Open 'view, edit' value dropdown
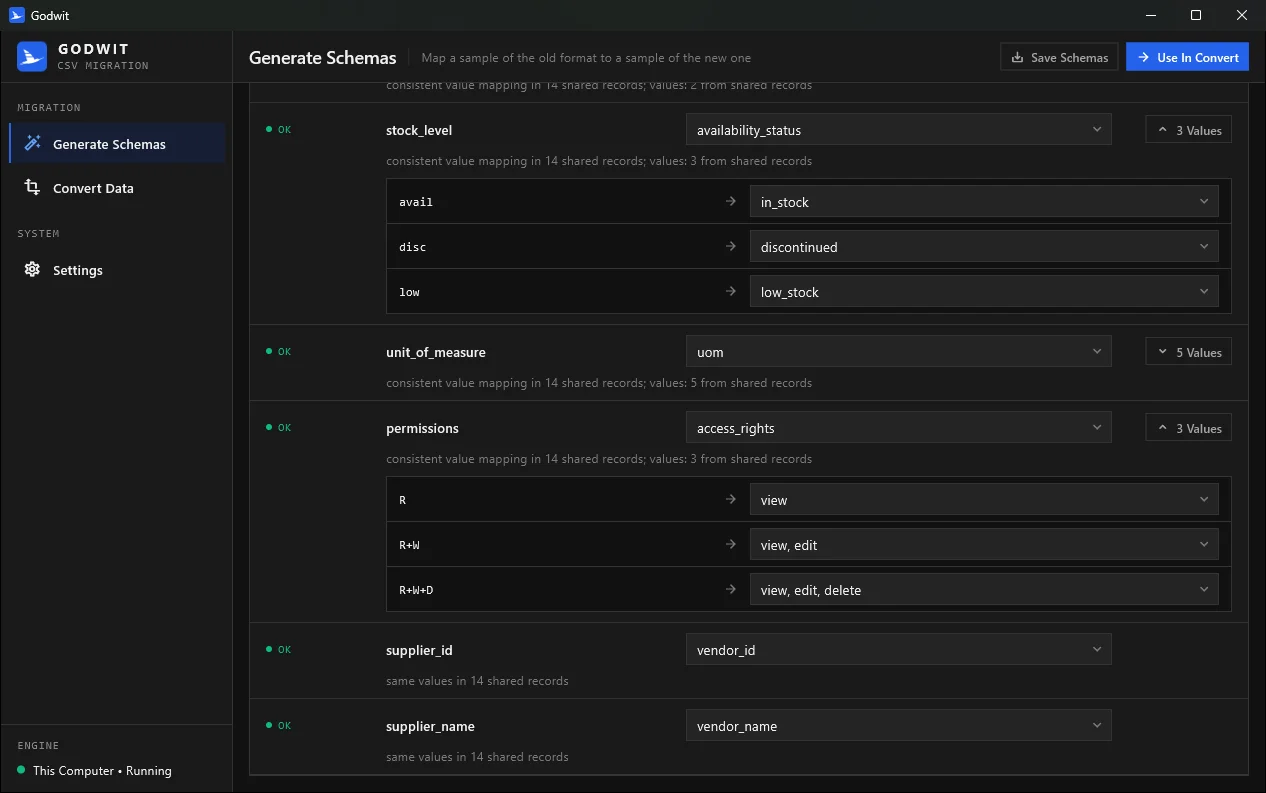Screen dimensions: 1266x793 pos(984,545)
